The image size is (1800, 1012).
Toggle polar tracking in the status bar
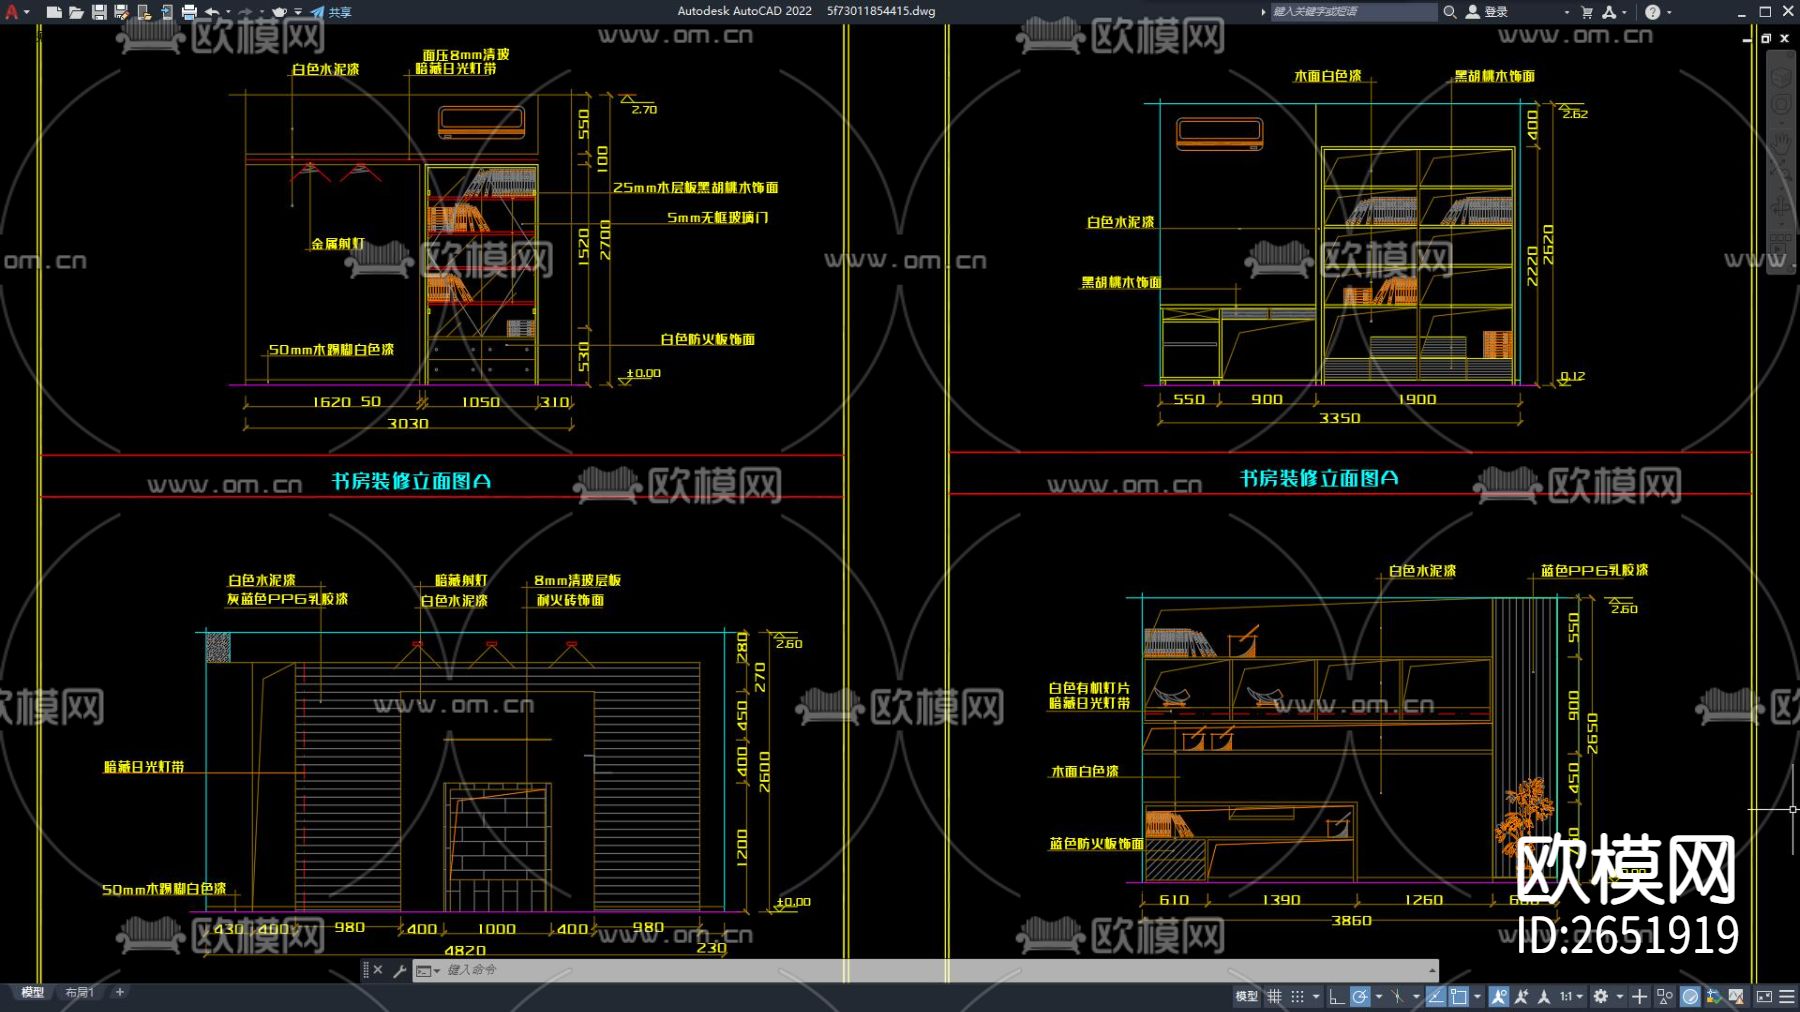pos(1360,996)
